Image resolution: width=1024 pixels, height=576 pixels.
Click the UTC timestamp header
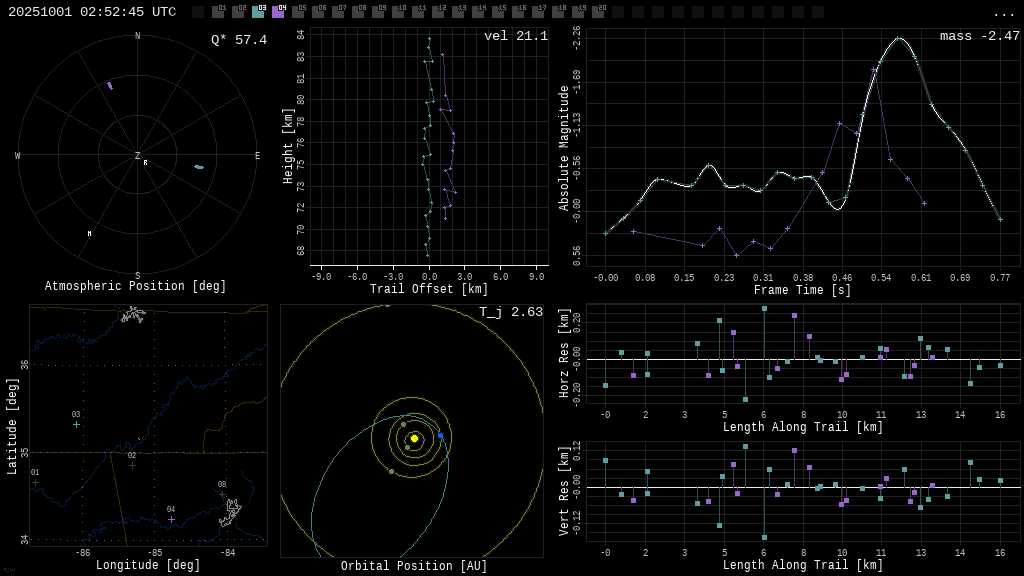(x=92, y=12)
